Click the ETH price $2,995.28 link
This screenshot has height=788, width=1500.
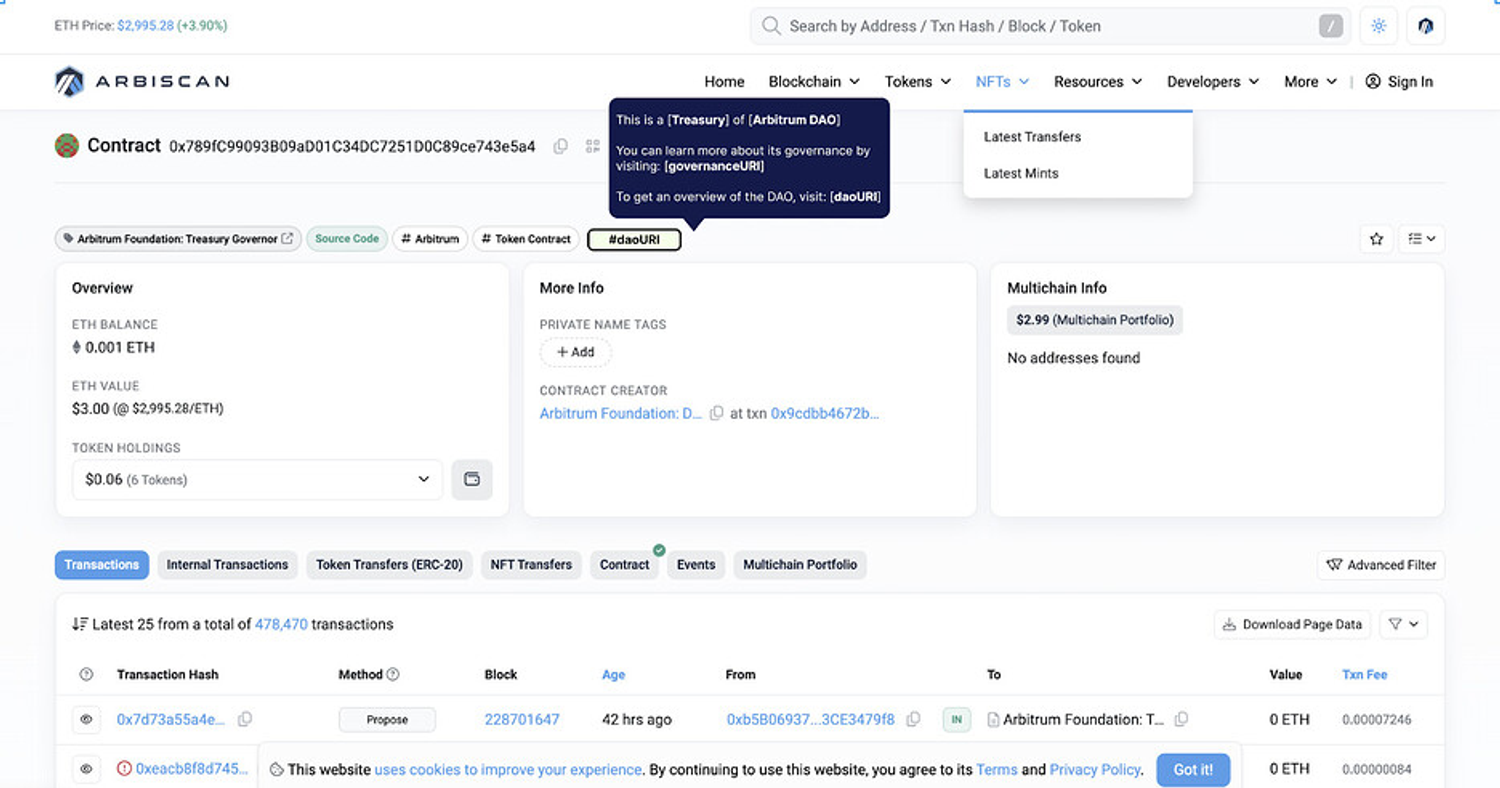[x=145, y=26]
